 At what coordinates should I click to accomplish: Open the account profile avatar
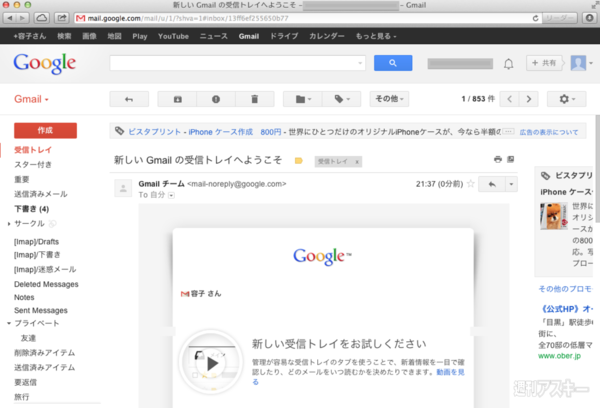click(578, 63)
